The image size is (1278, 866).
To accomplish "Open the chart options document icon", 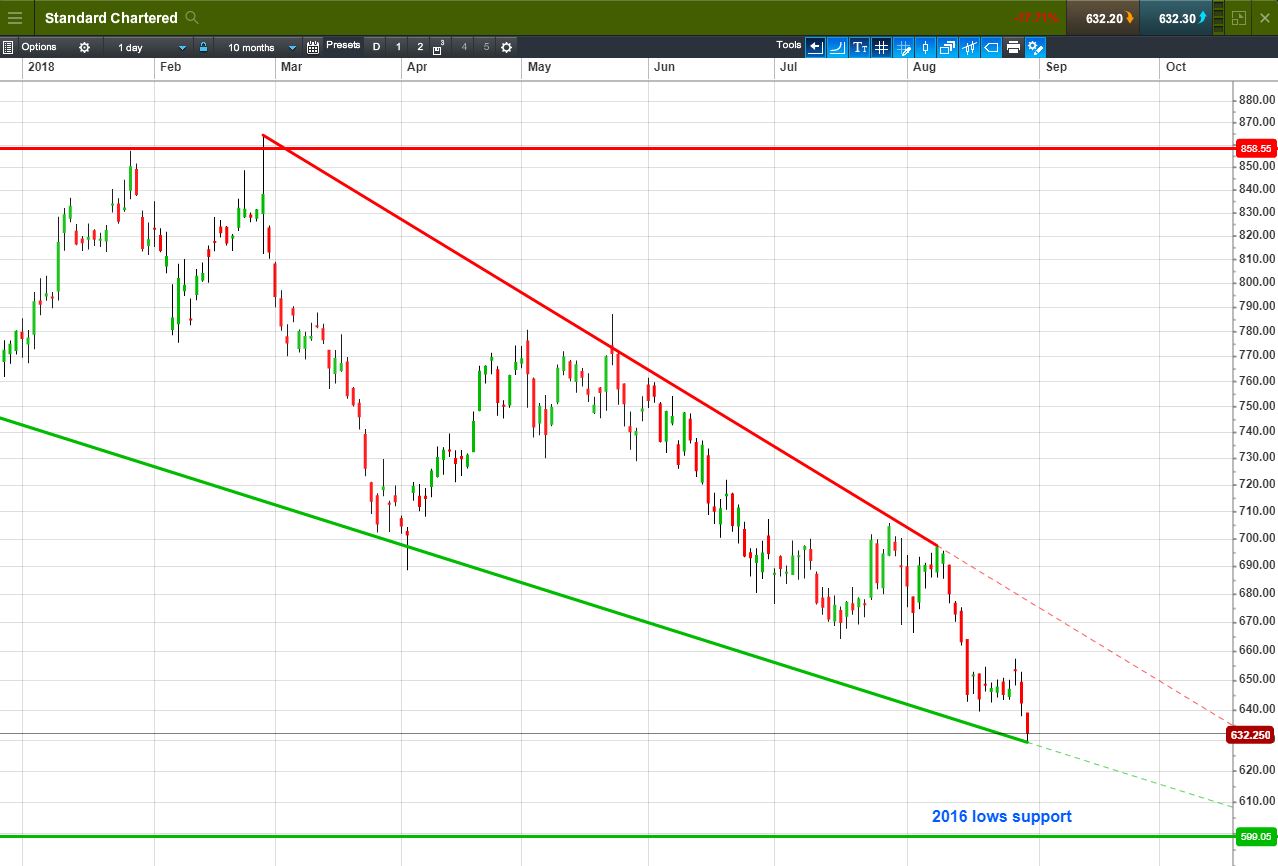I will pos(8,47).
